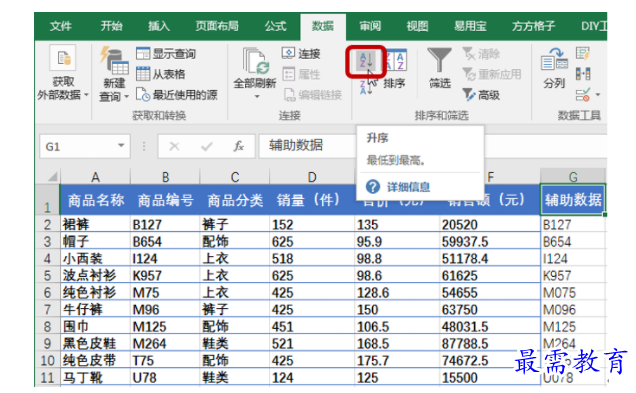Click the Get External Data icon
Image resolution: width=636 pixels, height=393 pixels.
coord(63,58)
